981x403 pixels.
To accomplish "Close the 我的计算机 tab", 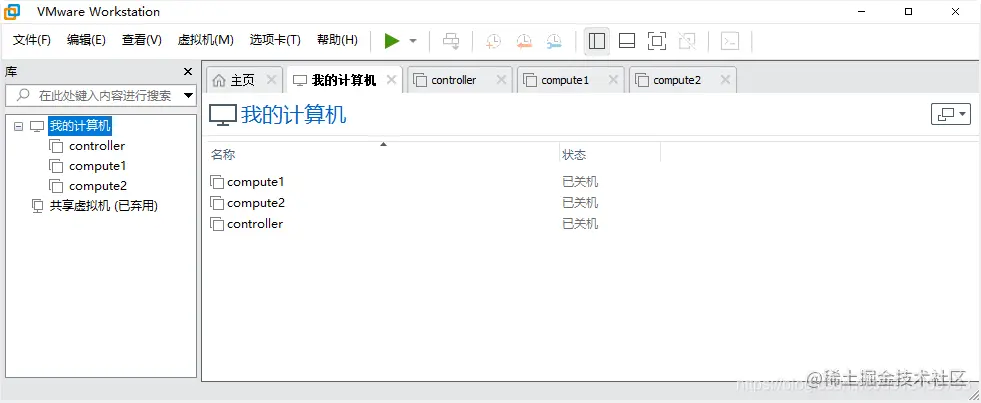I will pos(392,79).
